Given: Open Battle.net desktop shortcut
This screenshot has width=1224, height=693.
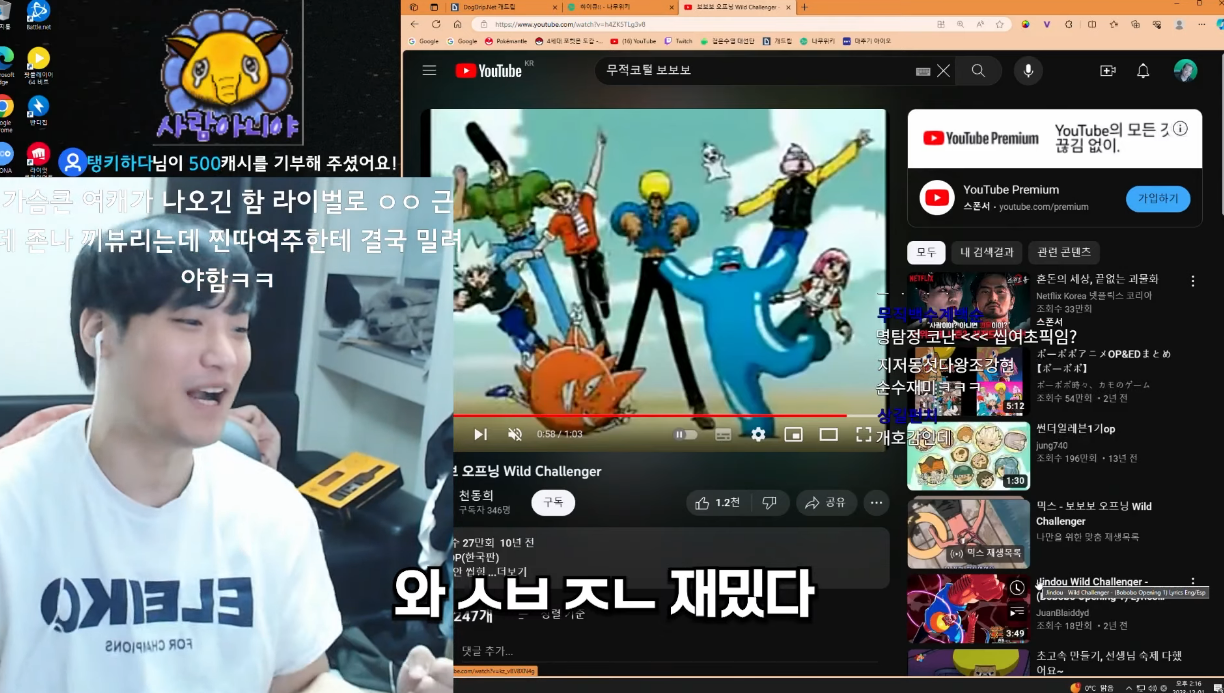Looking at the screenshot, I should pos(38,17).
